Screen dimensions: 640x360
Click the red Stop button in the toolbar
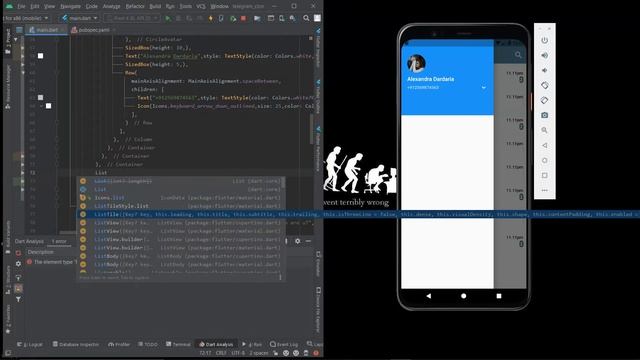(x=243, y=18)
